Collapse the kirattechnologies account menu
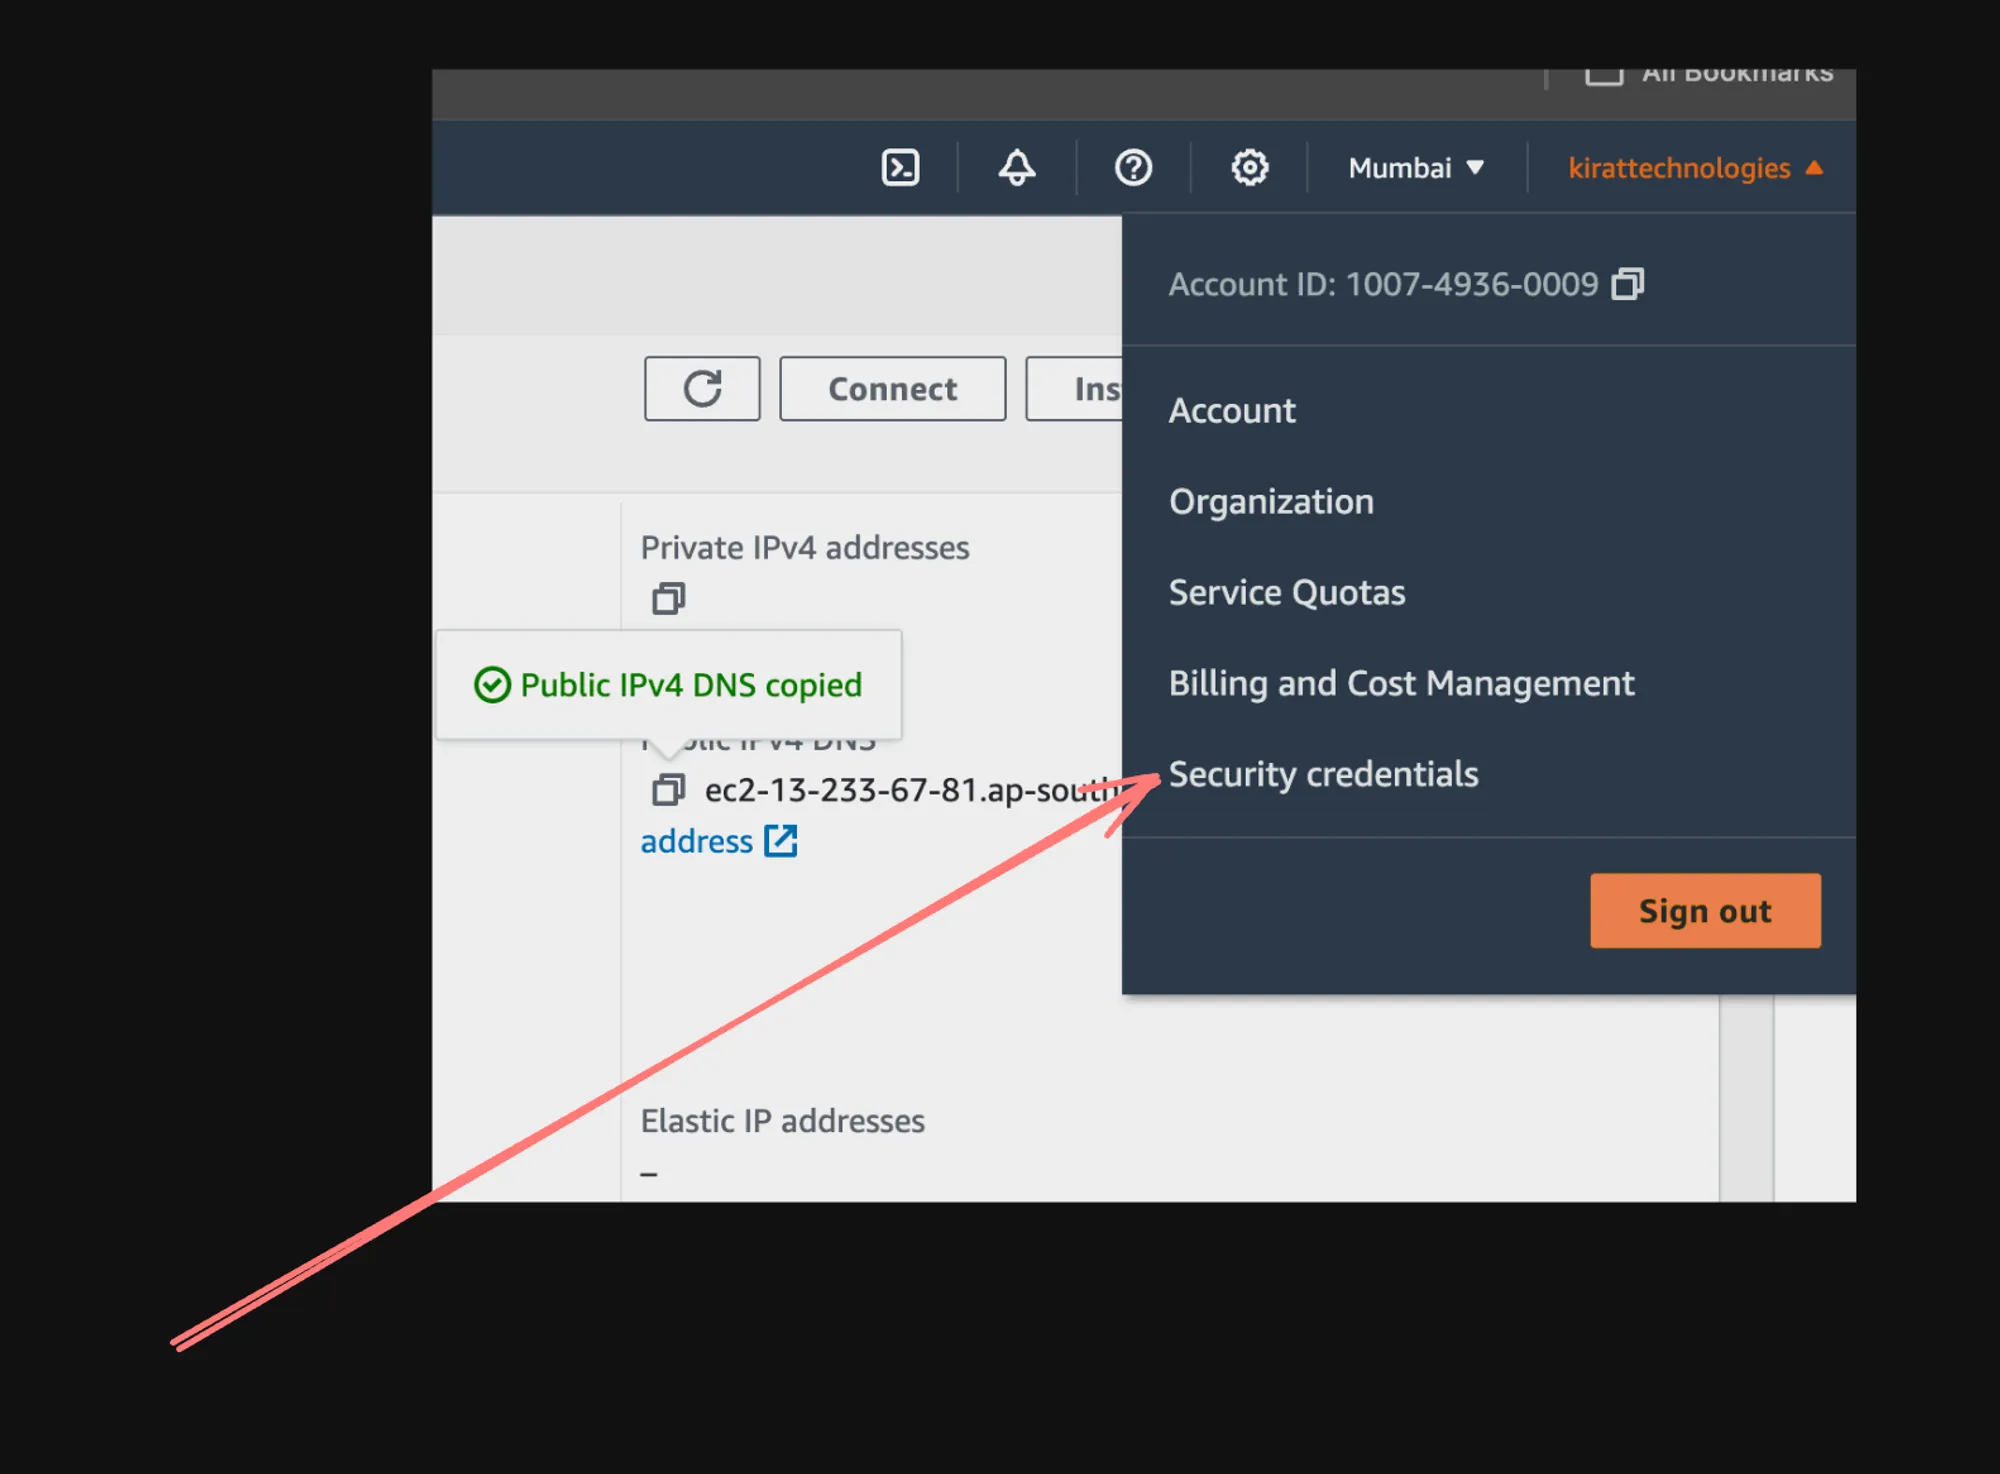The height and width of the screenshot is (1474, 2000). 1695,168
